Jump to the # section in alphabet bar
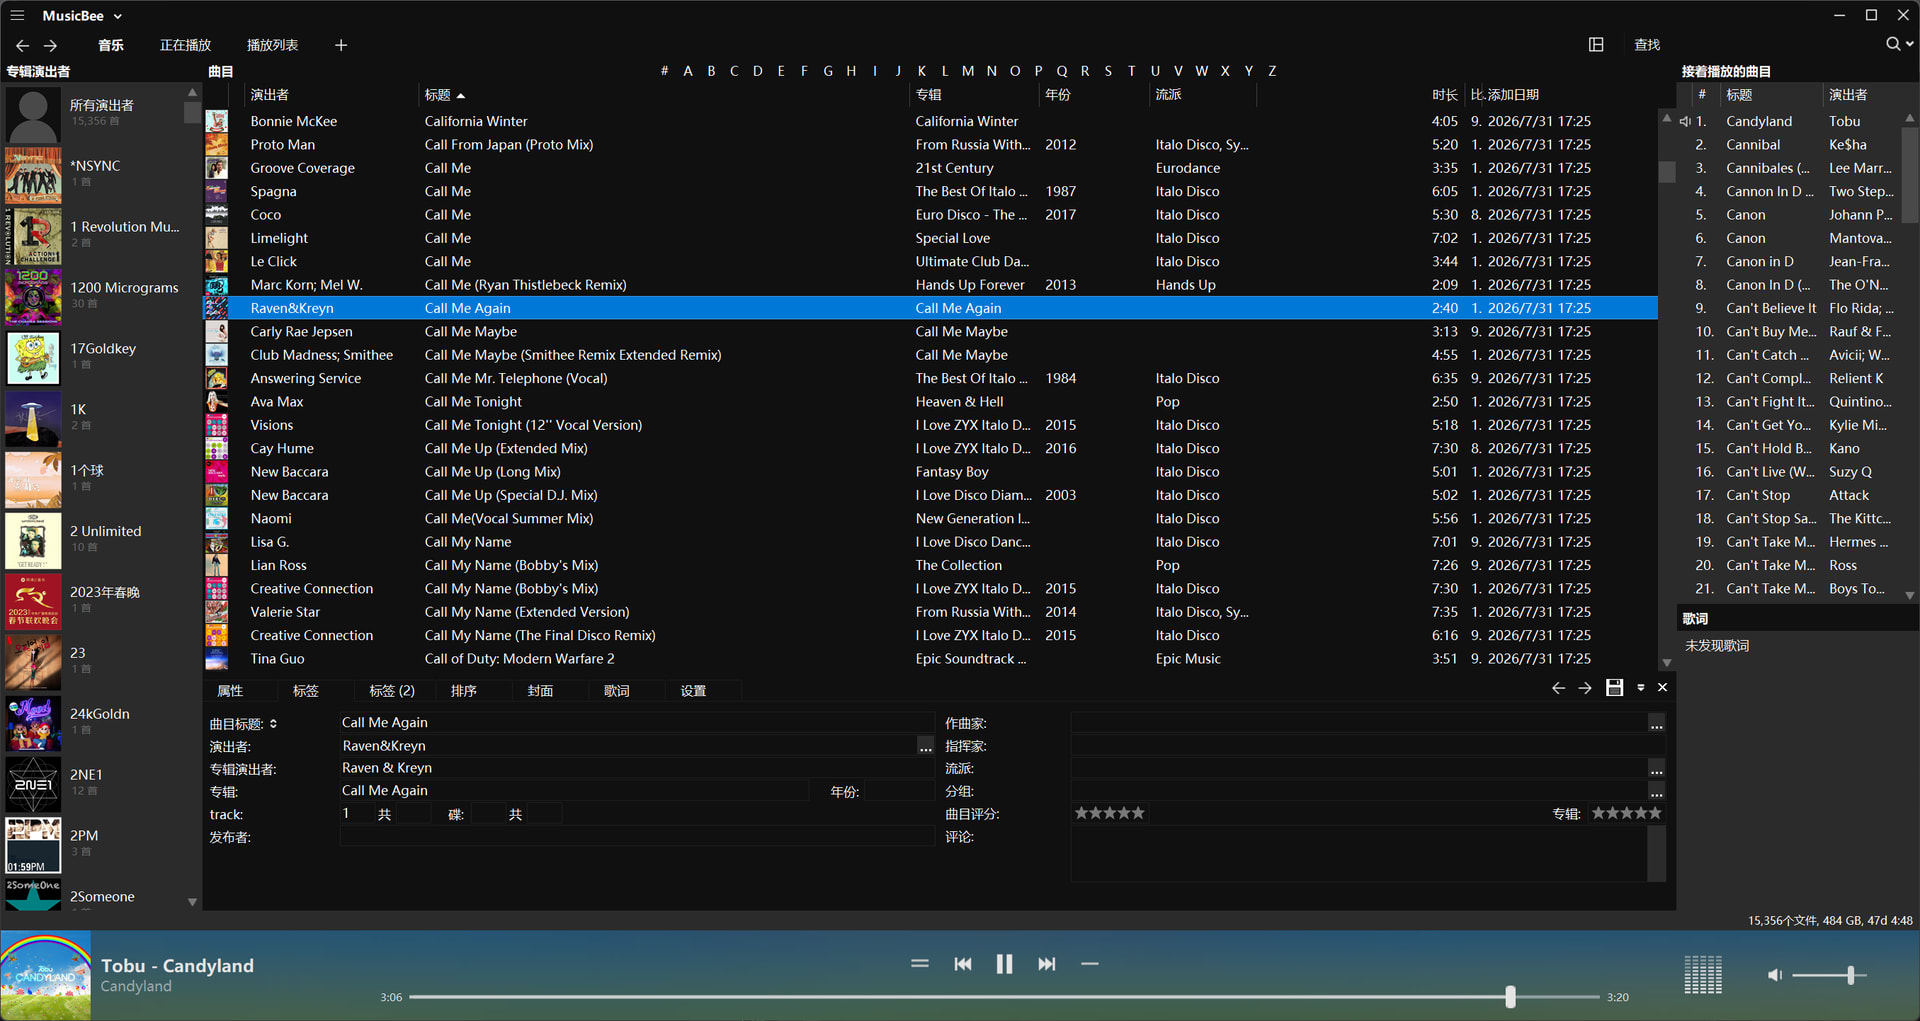 pos(664,71)
